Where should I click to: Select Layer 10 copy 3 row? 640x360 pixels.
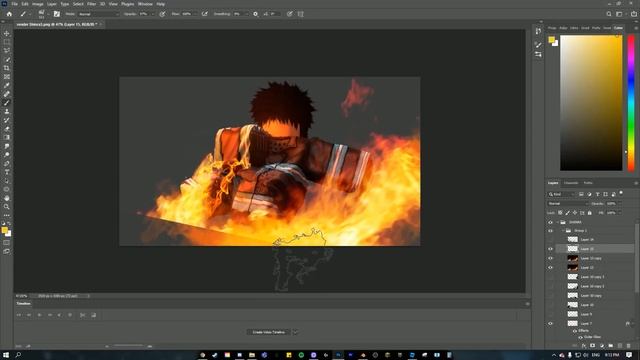click(x=595, y=277)
